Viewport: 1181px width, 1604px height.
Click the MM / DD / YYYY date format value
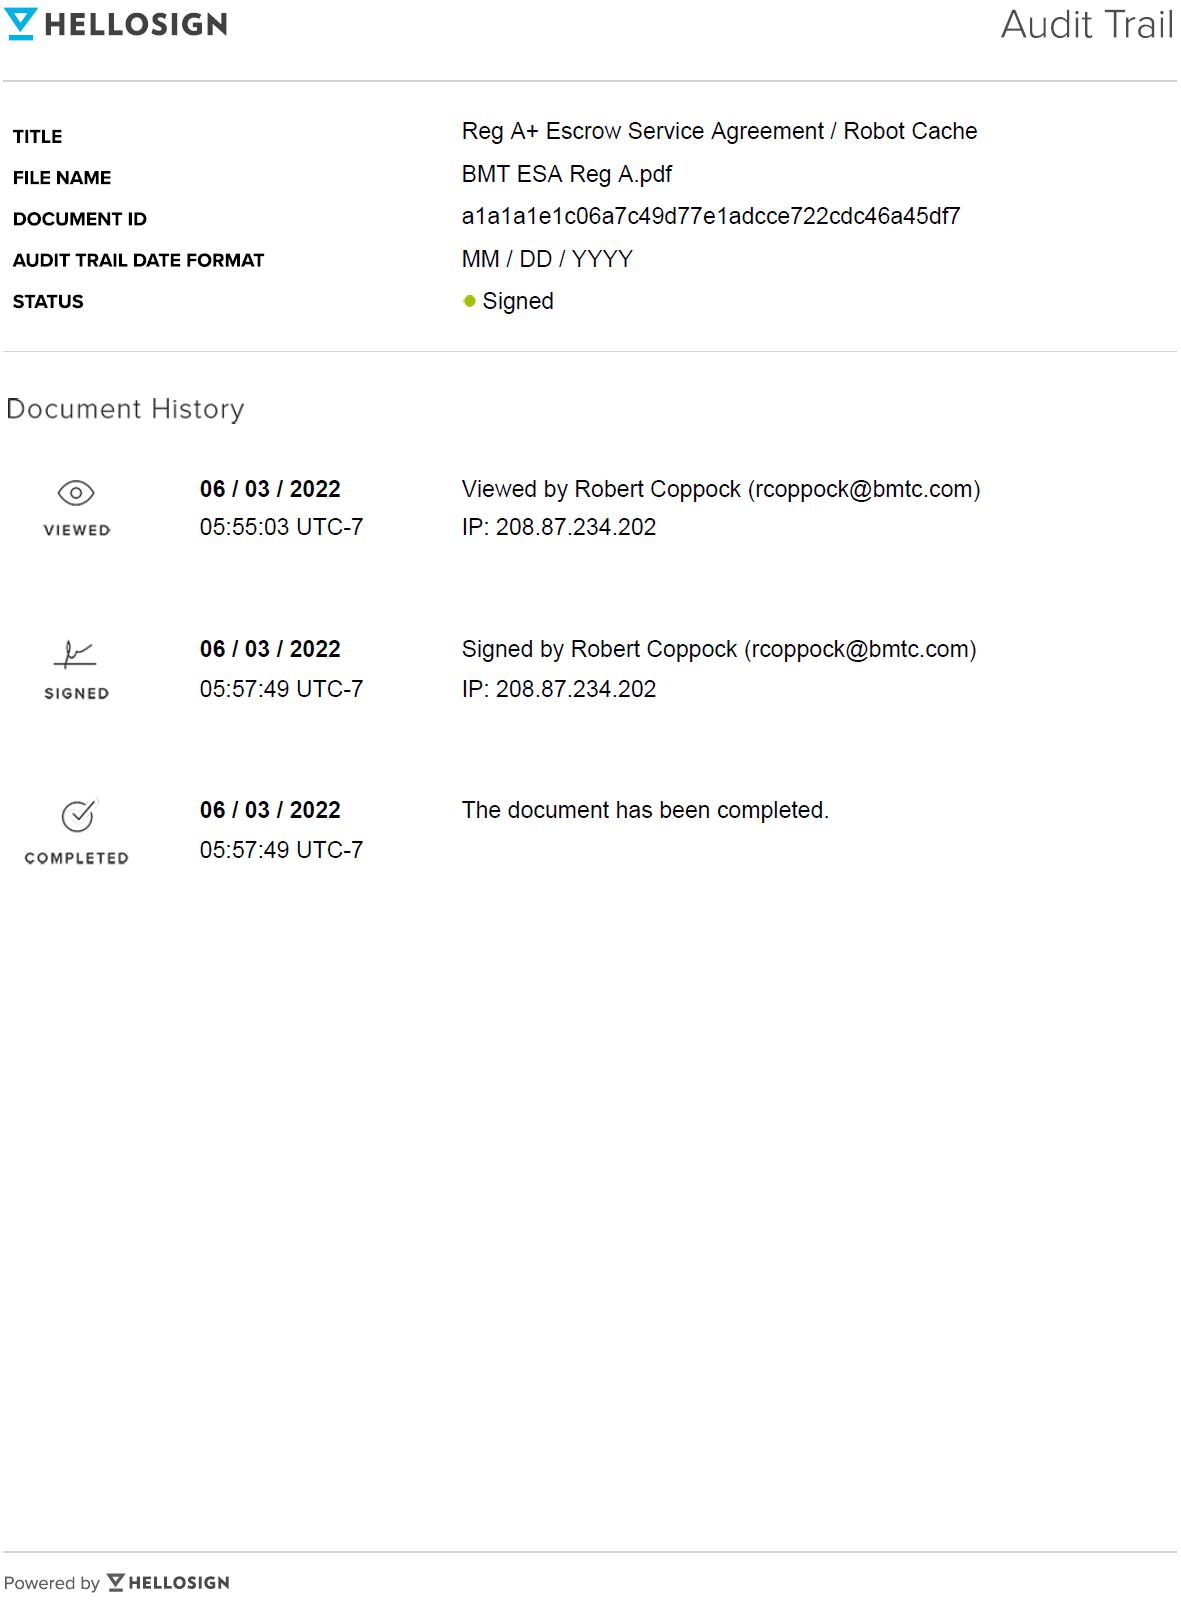[x=547, y=259]
